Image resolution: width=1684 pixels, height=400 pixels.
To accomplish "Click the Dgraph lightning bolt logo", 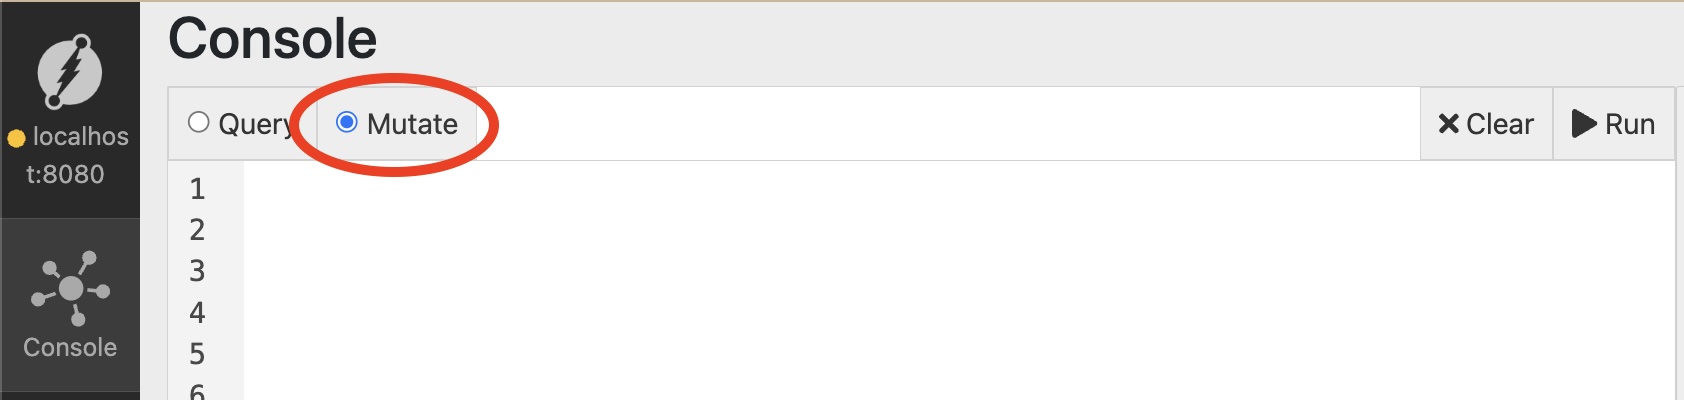I will (x=70, y=72).
